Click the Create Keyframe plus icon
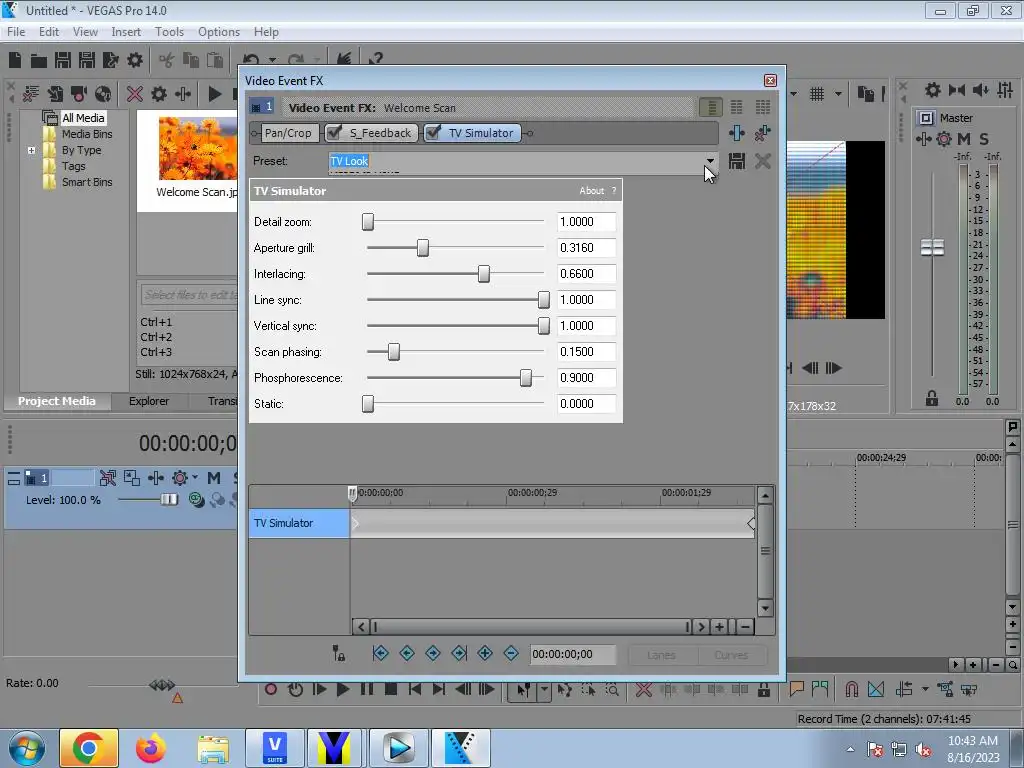The height and width of the screenshot is (768, 1024). tap(485, 653)
